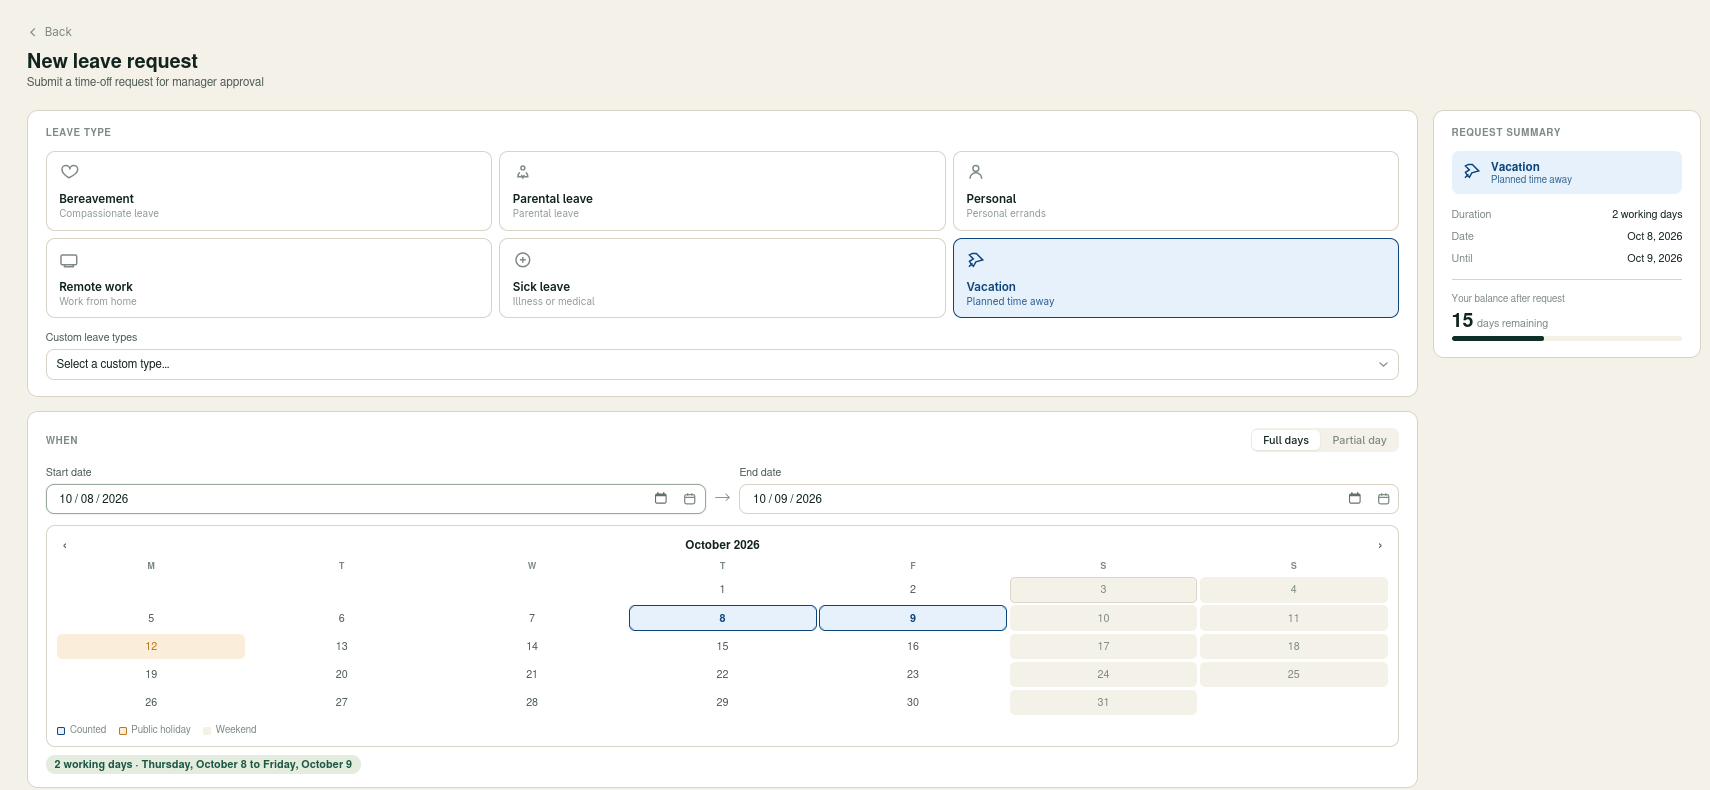Click the outer calendar icon in End date
This screenshot has width=1710, height=790.
[1384, 499]
